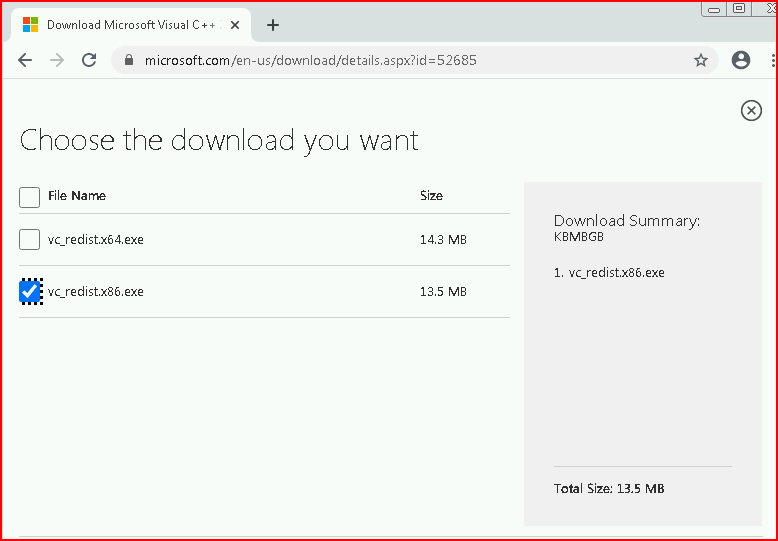This screenshot has width=778, height=541.
Task: Go back using the browser back arrow
Action: click(x=25, y=60)
